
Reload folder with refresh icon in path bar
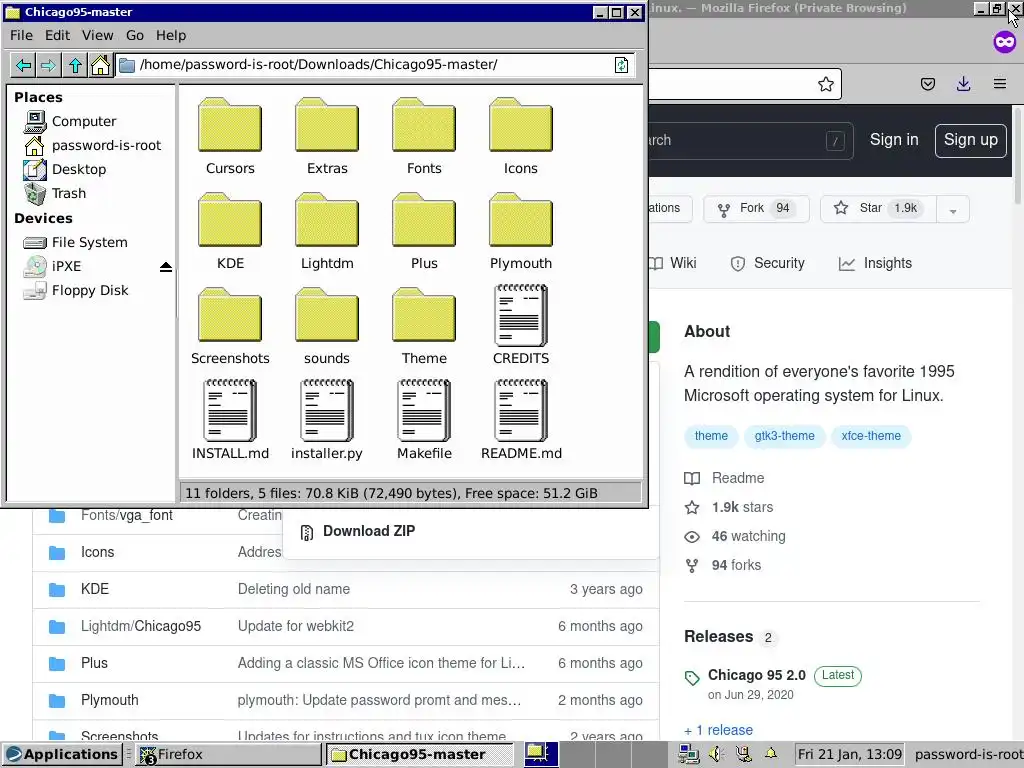click(621, 65)
